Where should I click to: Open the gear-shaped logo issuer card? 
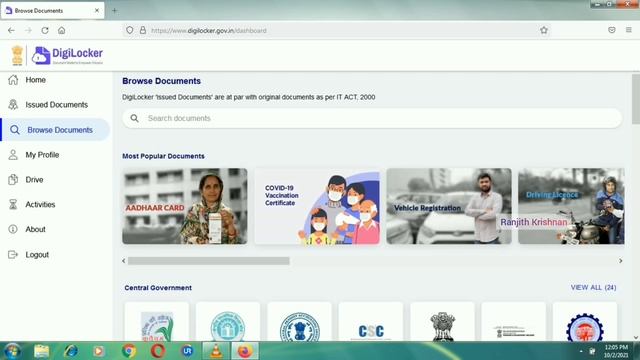click(585, 322)
